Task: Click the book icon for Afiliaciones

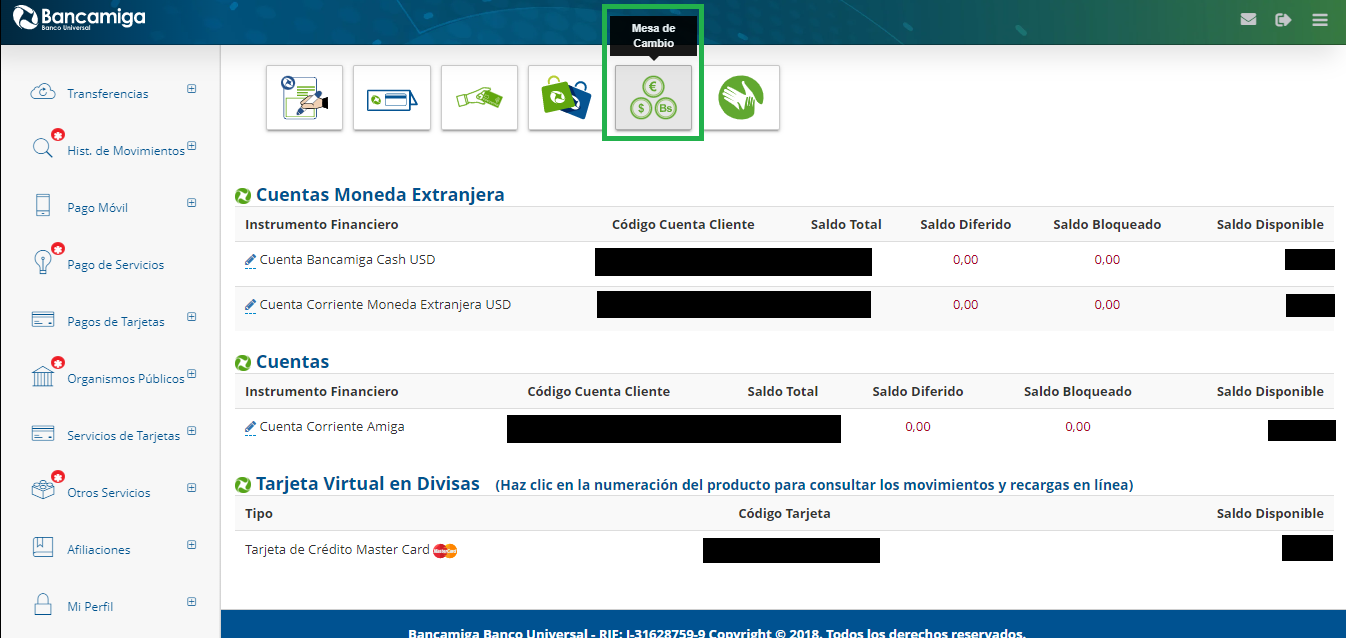Action: tap(43, 548)
